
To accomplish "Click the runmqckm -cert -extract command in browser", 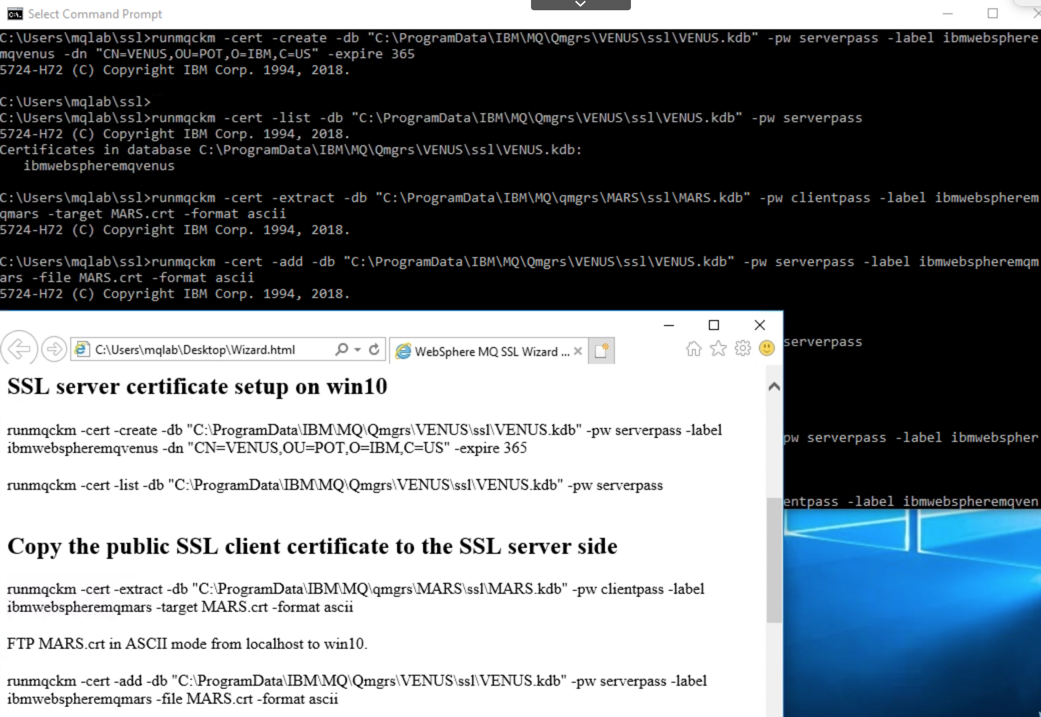I will click(356, 598).
